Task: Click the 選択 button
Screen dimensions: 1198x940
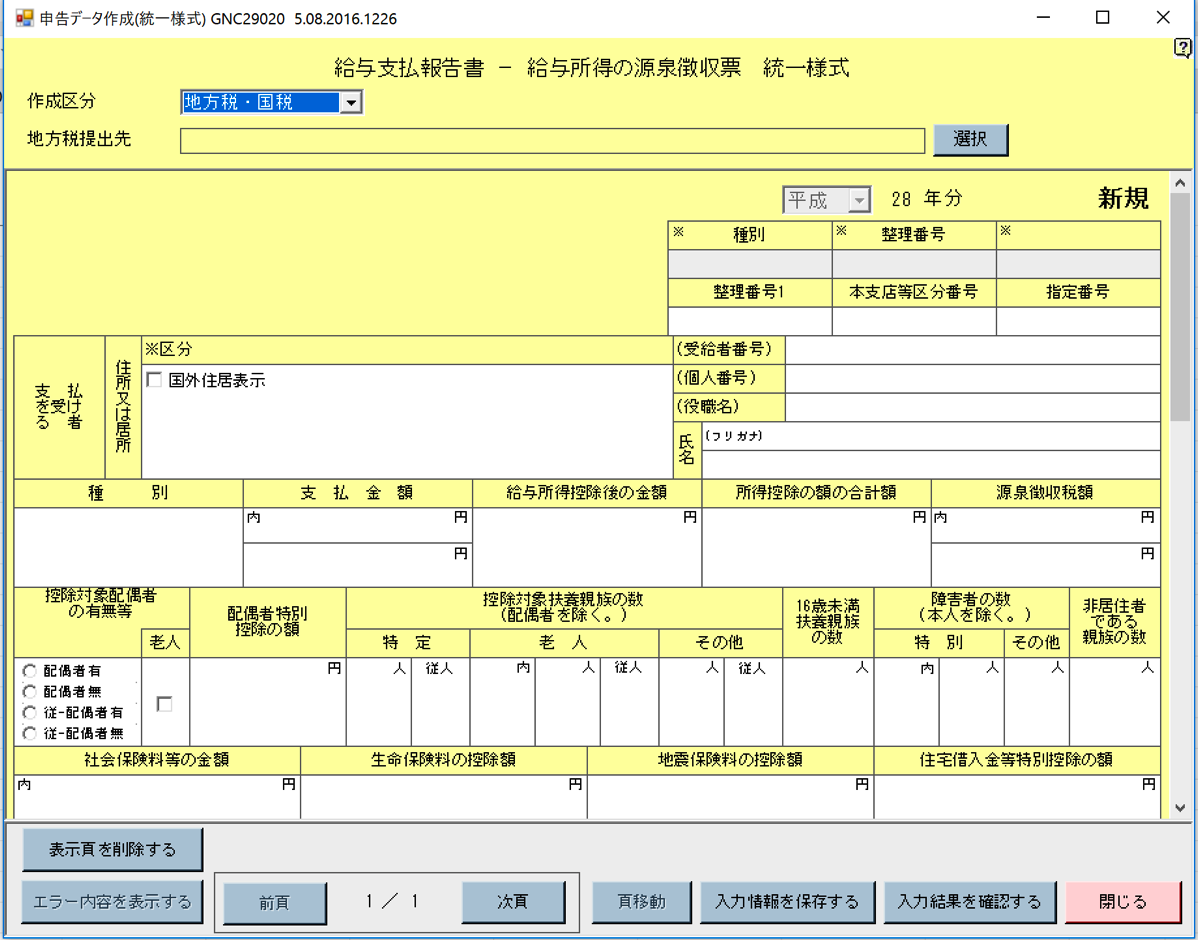Action: pos(970,139)
